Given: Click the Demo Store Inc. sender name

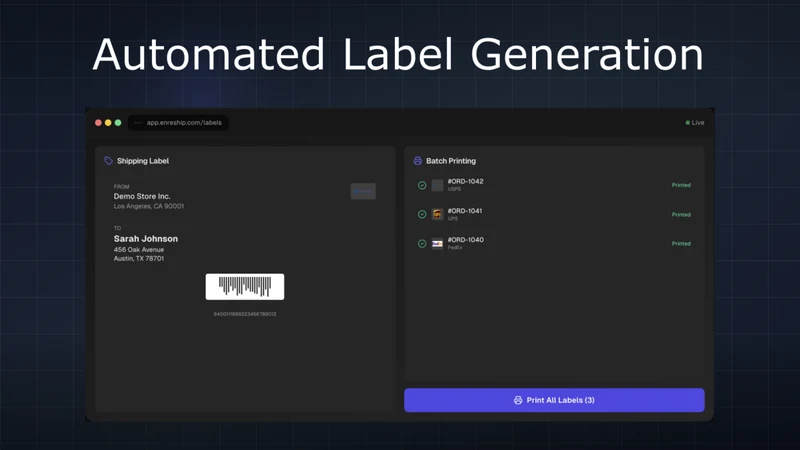Looking at the screenshot, I should pyautogui.click(x=142, y=196).
